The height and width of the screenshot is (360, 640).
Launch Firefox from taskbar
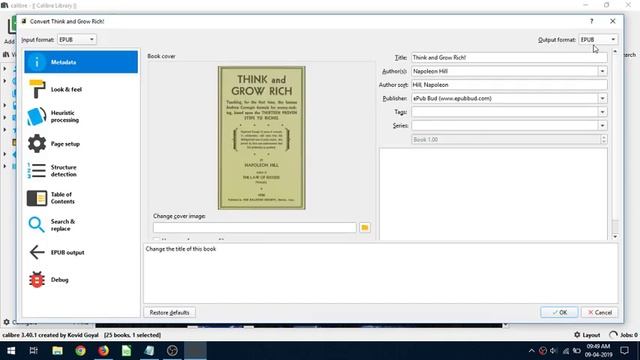click(x=103, y=351)
